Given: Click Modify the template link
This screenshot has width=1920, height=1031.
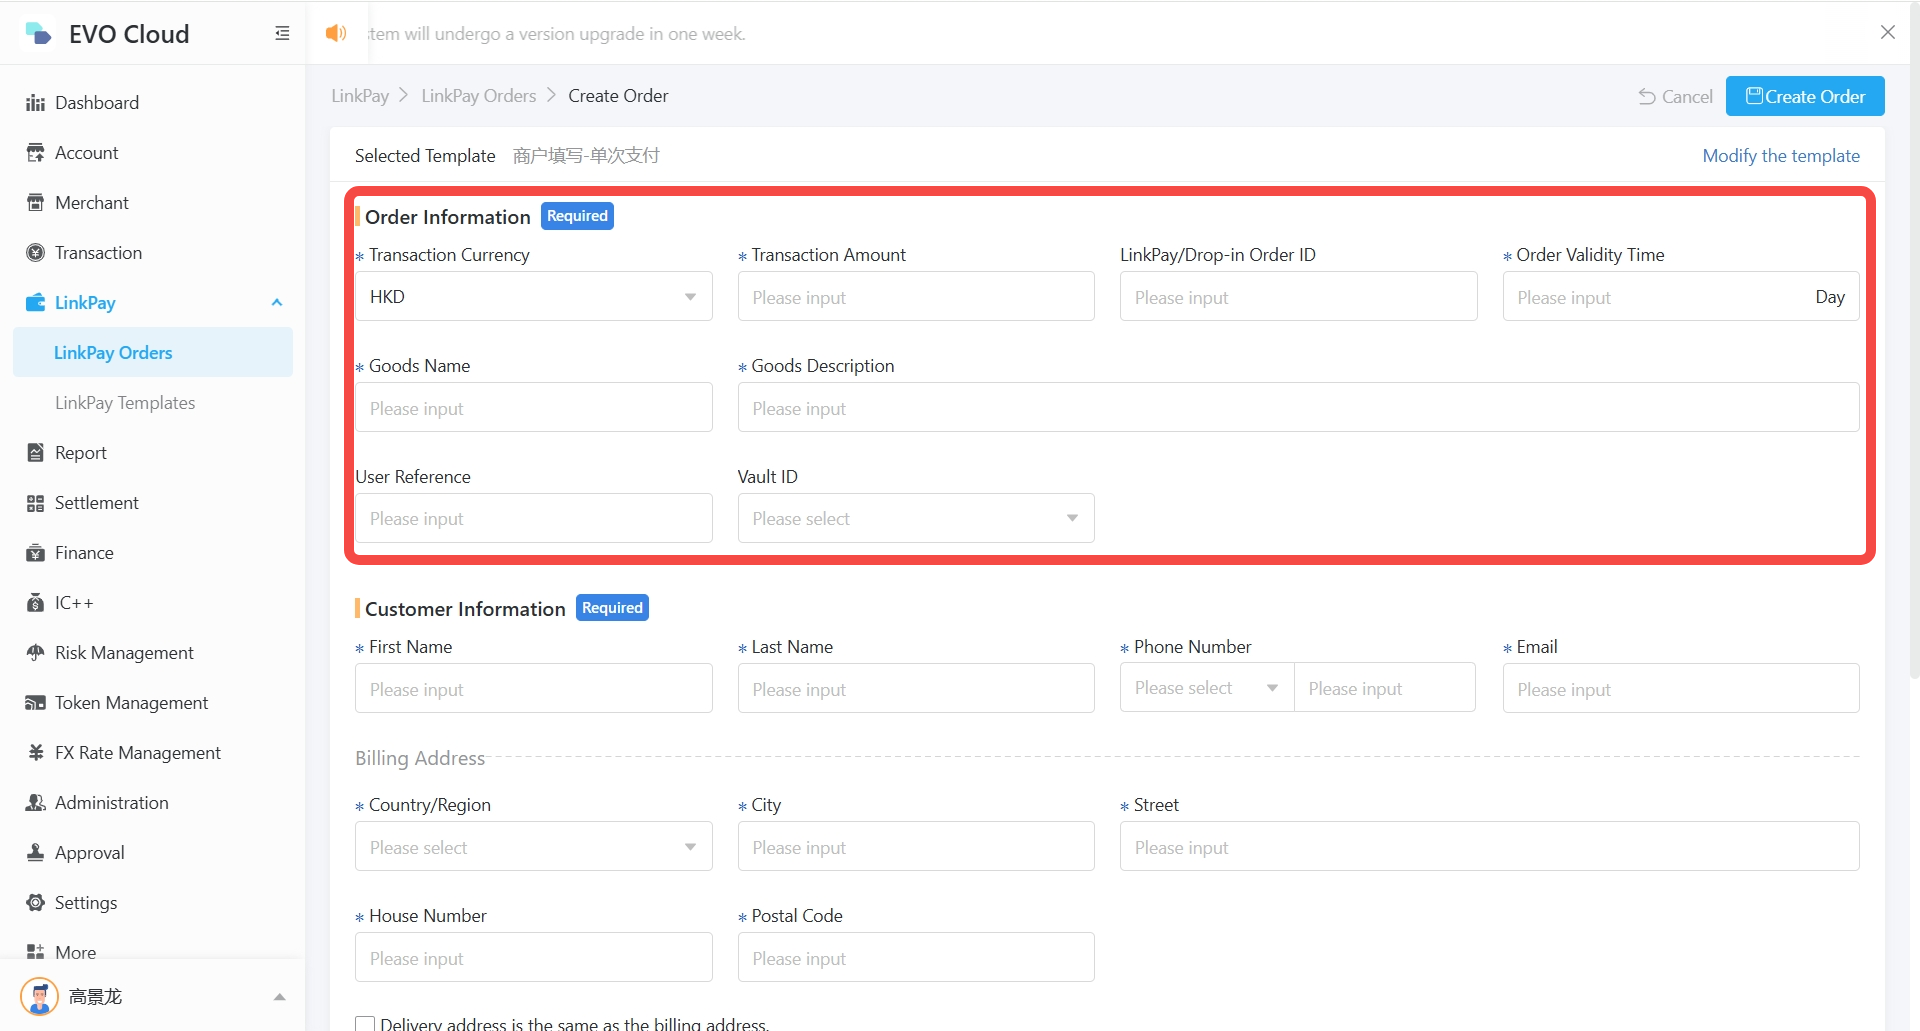Looking at the screenshot, I should click(x=1780, y=156).
